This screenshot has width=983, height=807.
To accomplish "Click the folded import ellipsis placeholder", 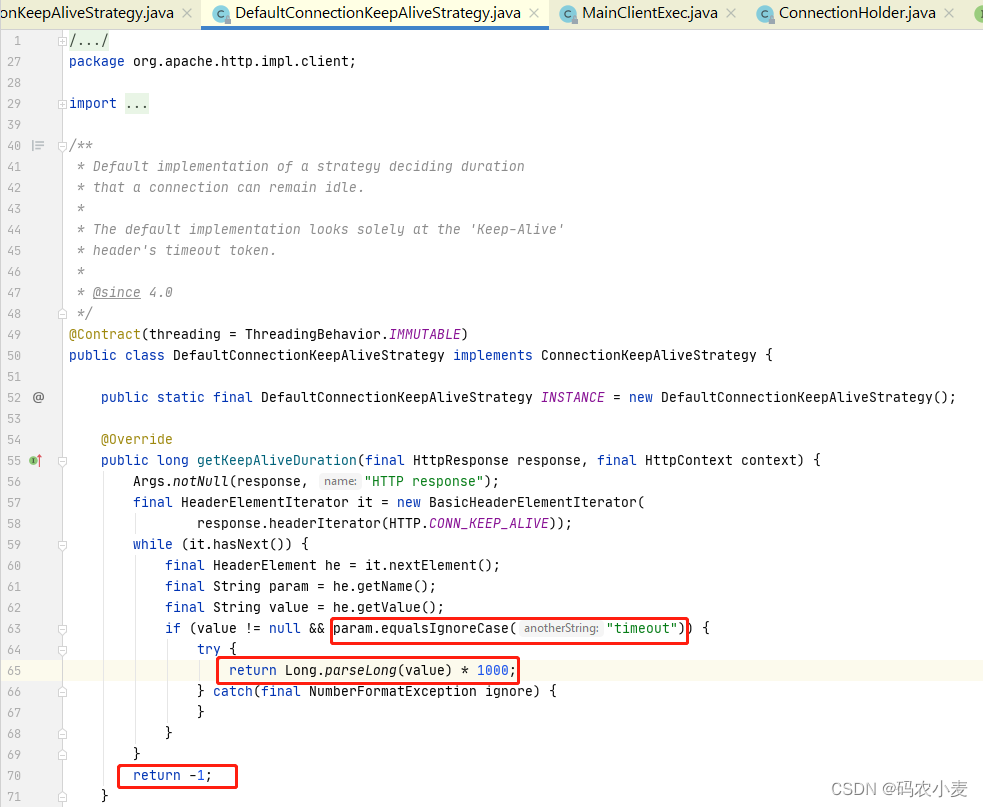I will [137, 103].
